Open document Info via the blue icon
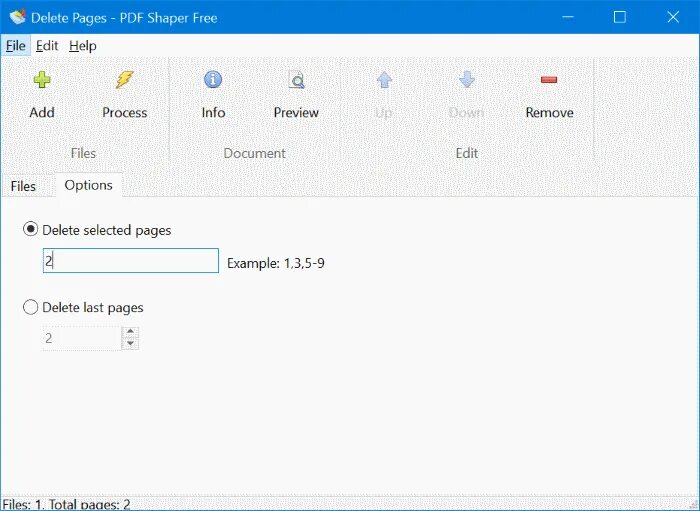The height and width of the screenshot is (511, 700). pyautogui.click(x=213, y=79)
